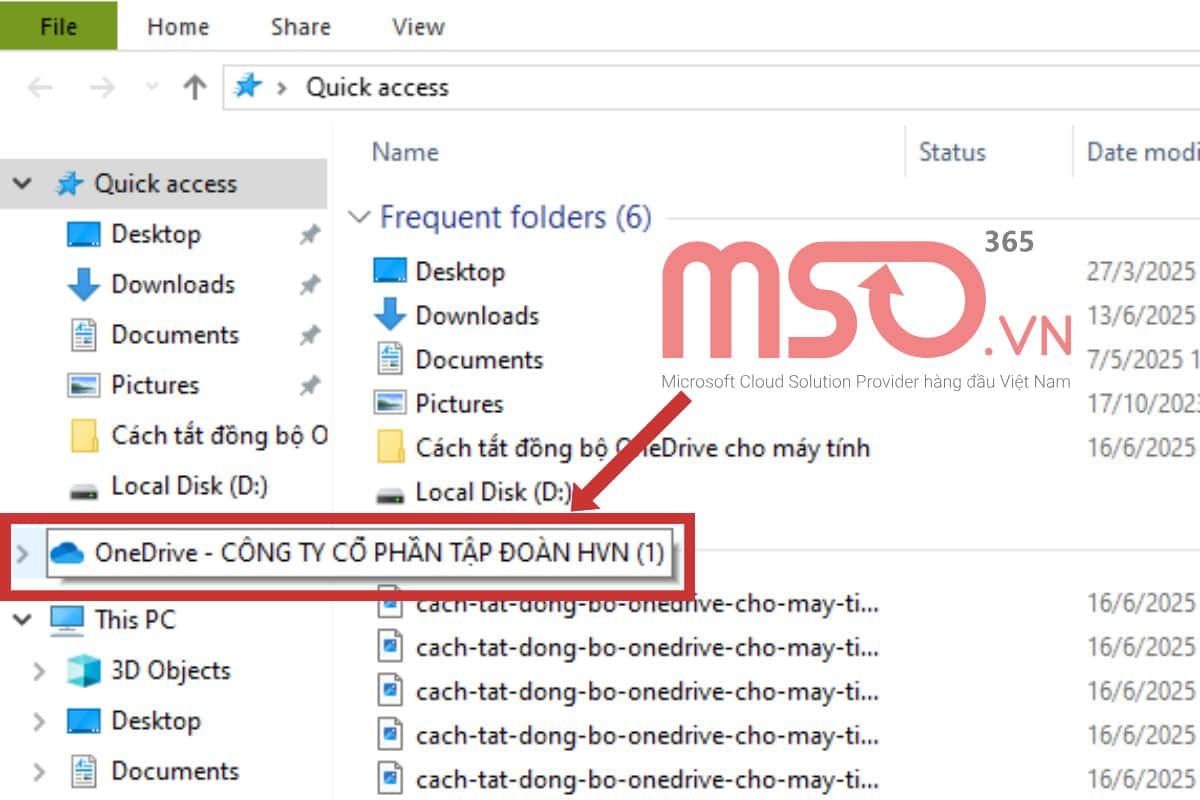Open the Pictures frequent folder icon

(390, 403)
